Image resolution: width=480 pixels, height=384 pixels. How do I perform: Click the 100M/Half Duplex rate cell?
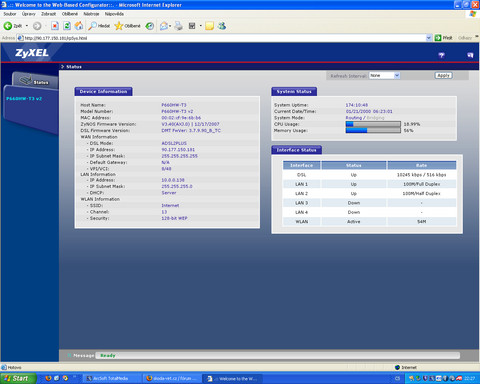click(x=422, y=193)
